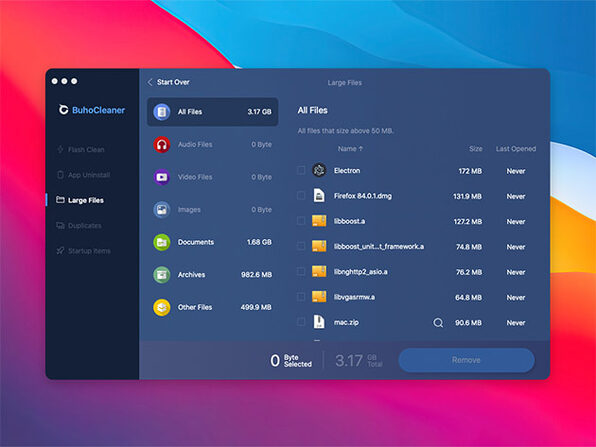This screenshot has width=596, height=447.
Task: Select the All Files category row
Action: [x=212, y=112]
